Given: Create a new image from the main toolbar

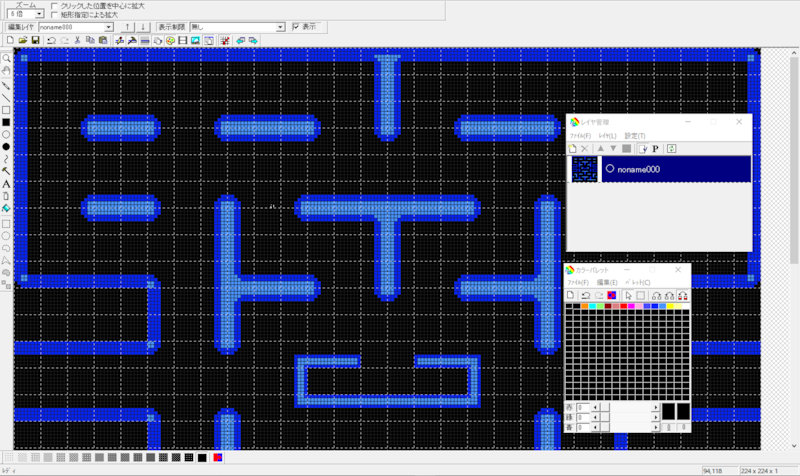Looking at the screenshot, I should pos(10,40).
